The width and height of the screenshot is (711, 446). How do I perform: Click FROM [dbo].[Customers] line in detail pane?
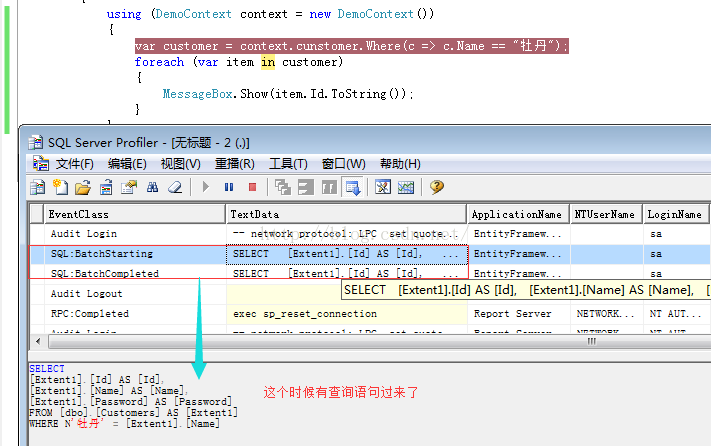click(133, 412)
